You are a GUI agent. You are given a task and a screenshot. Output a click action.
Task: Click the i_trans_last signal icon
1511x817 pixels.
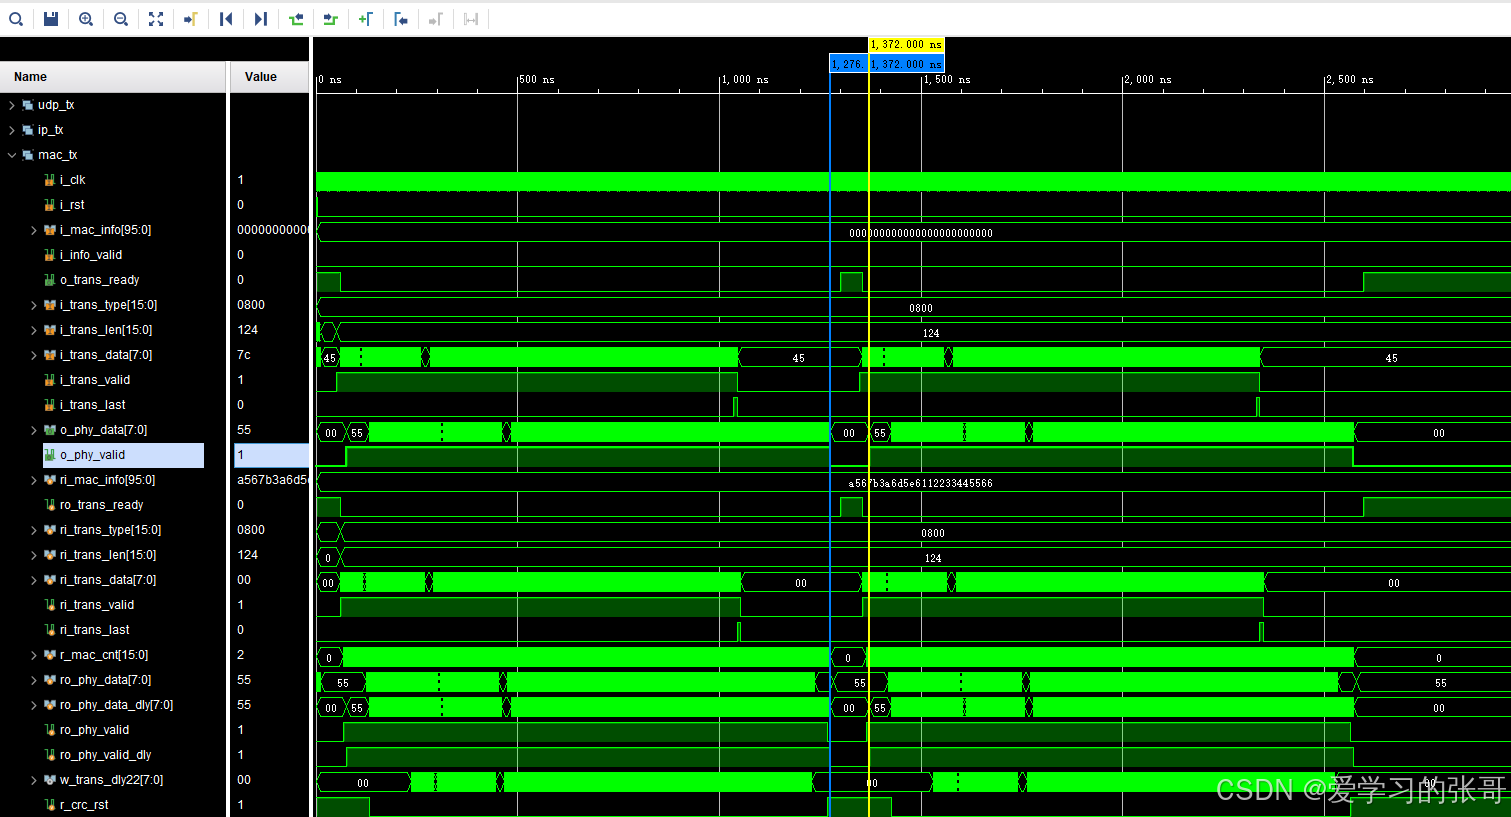[x=50, y=405]
